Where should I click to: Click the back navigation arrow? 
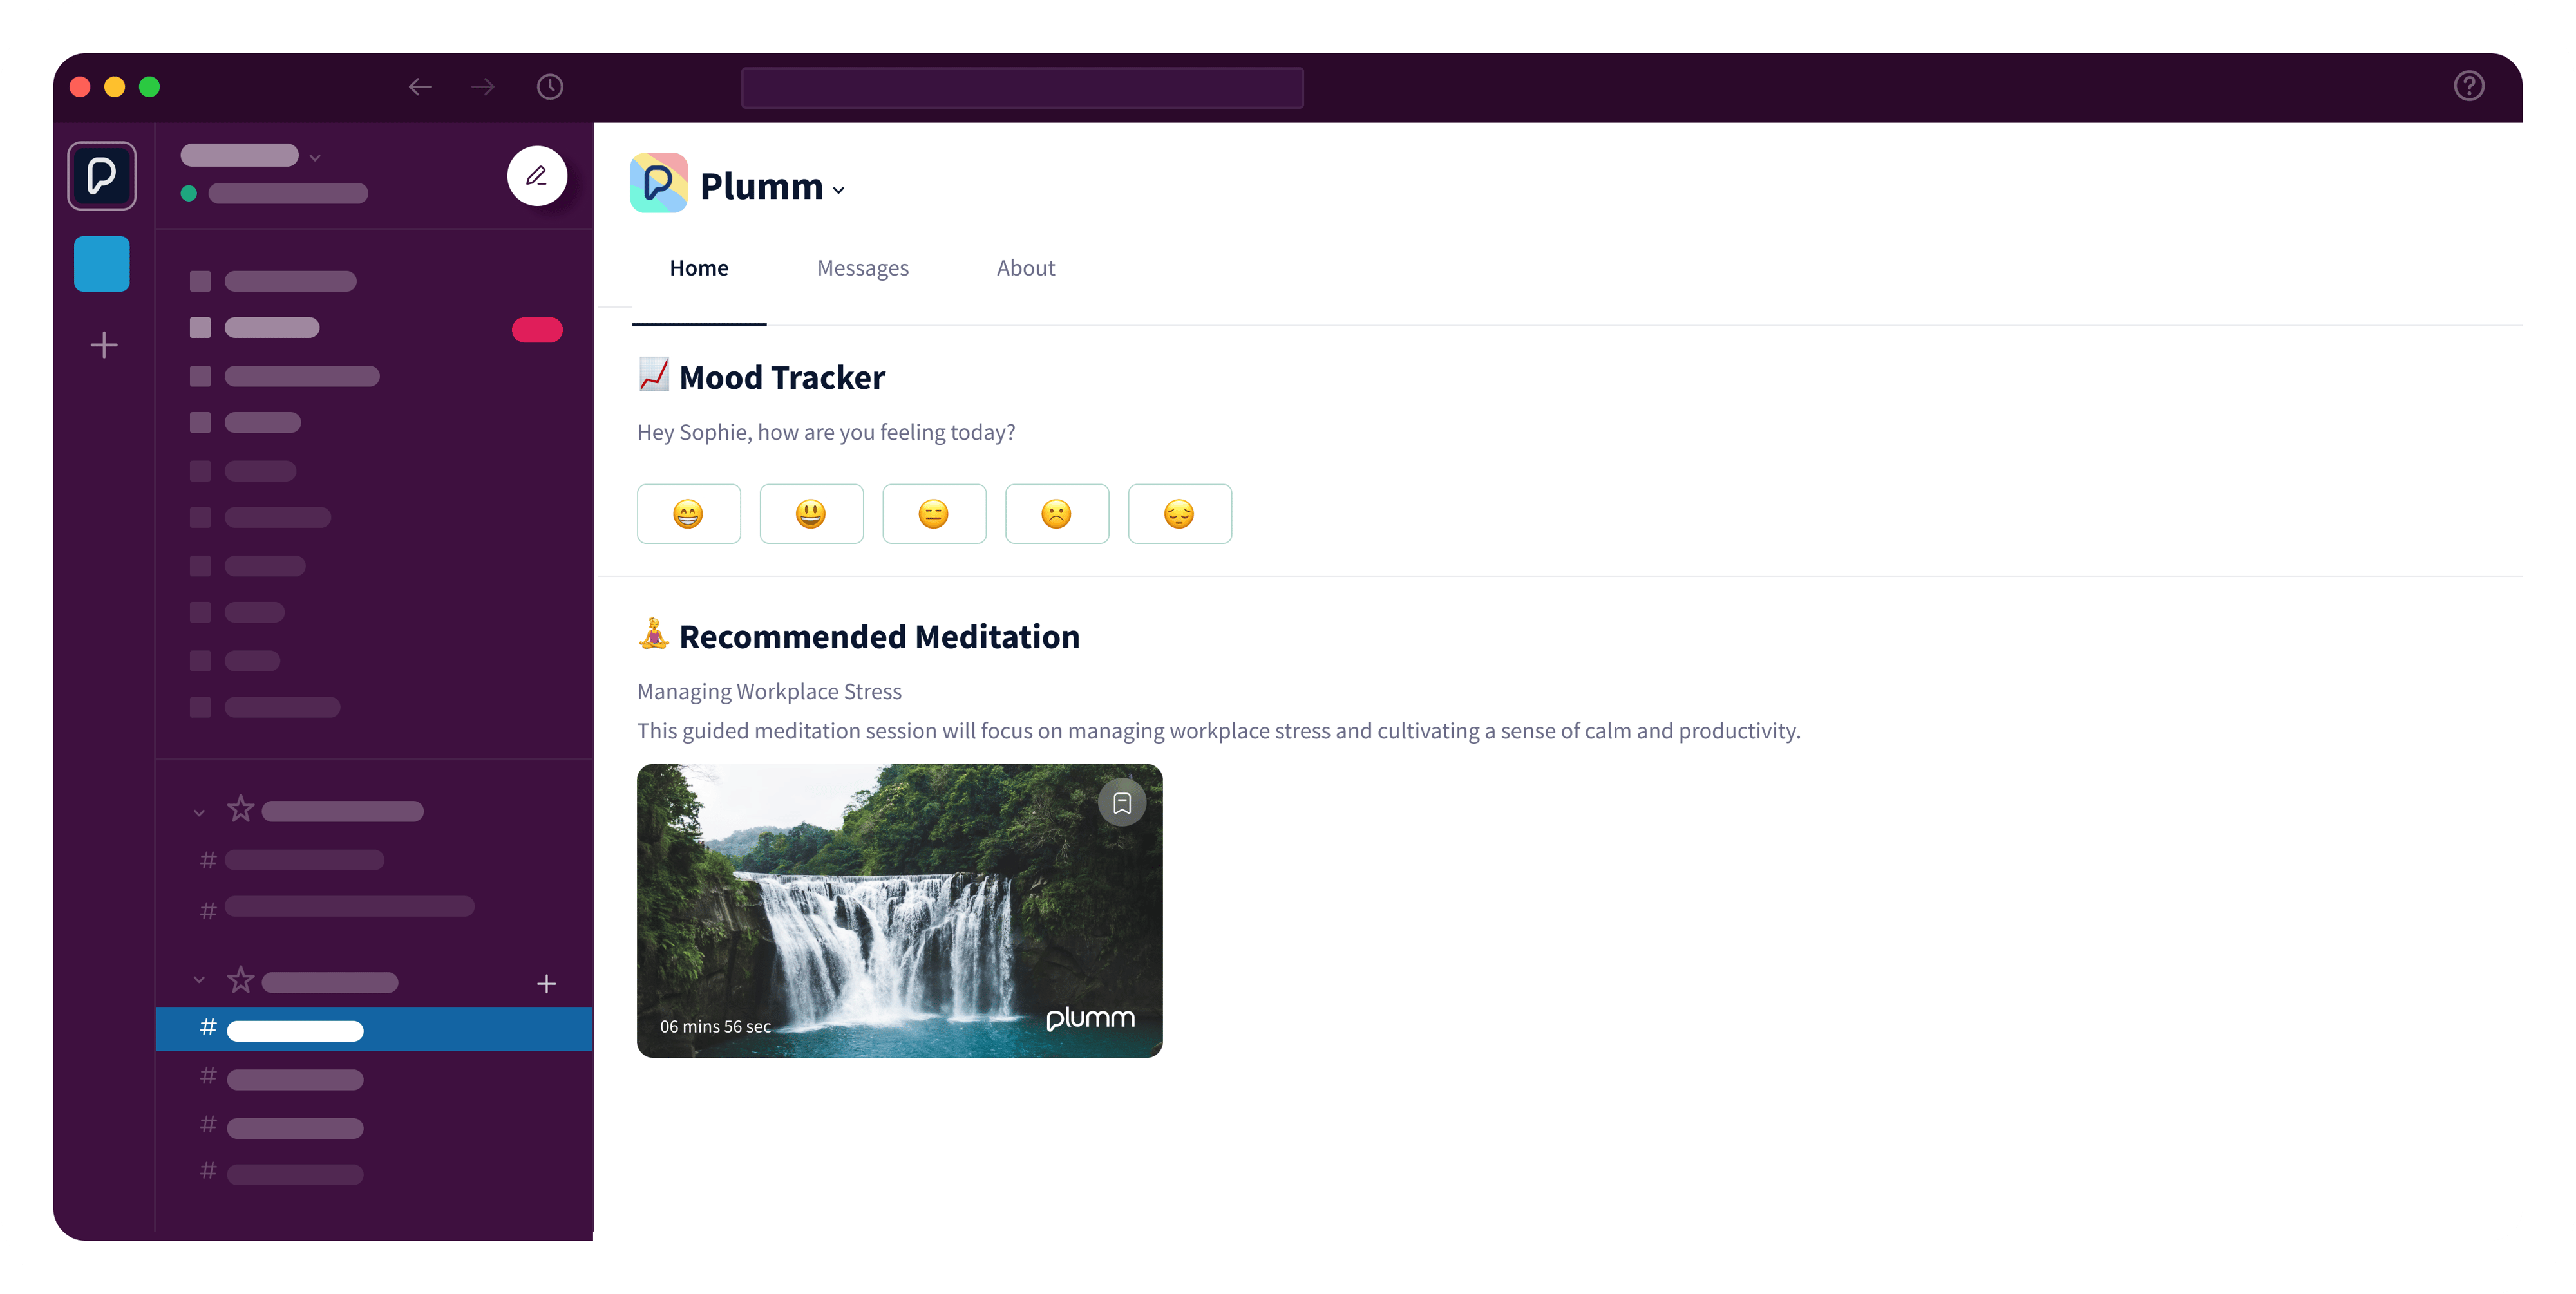[x=420, y=87]
